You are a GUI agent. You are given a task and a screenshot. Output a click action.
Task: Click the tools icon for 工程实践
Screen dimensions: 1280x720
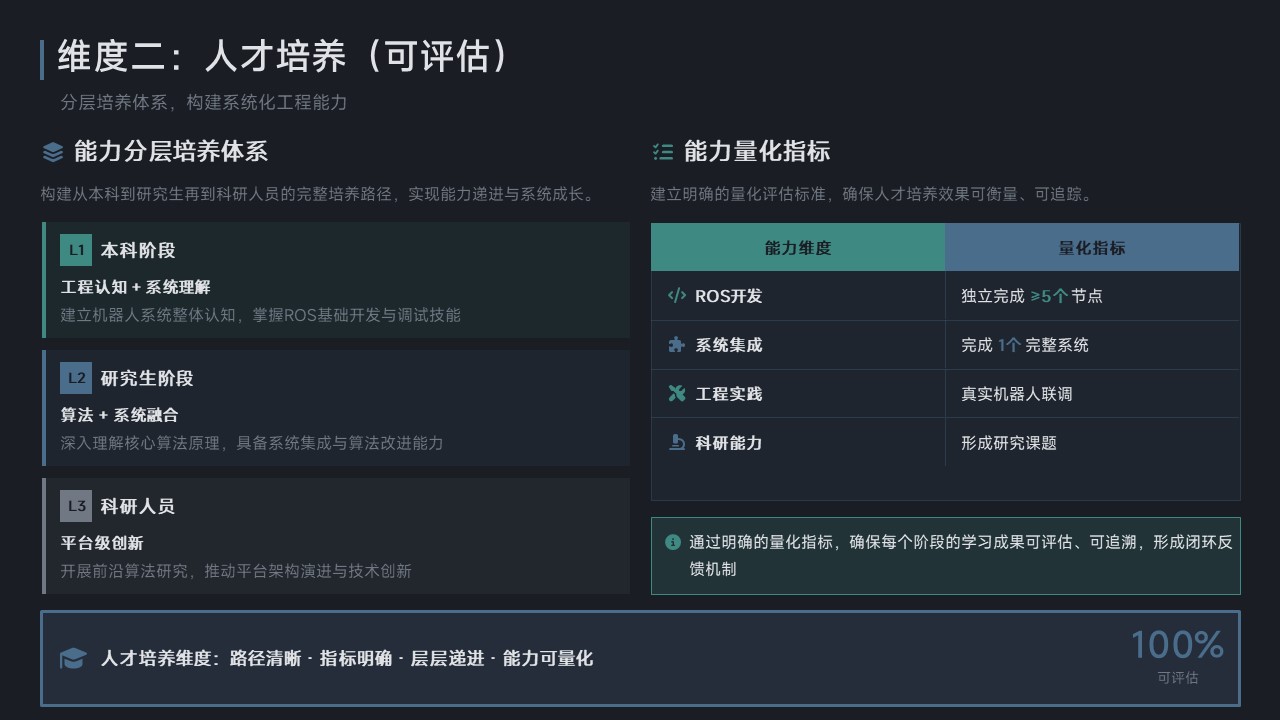pyautogui.click(x=677, y=394)
